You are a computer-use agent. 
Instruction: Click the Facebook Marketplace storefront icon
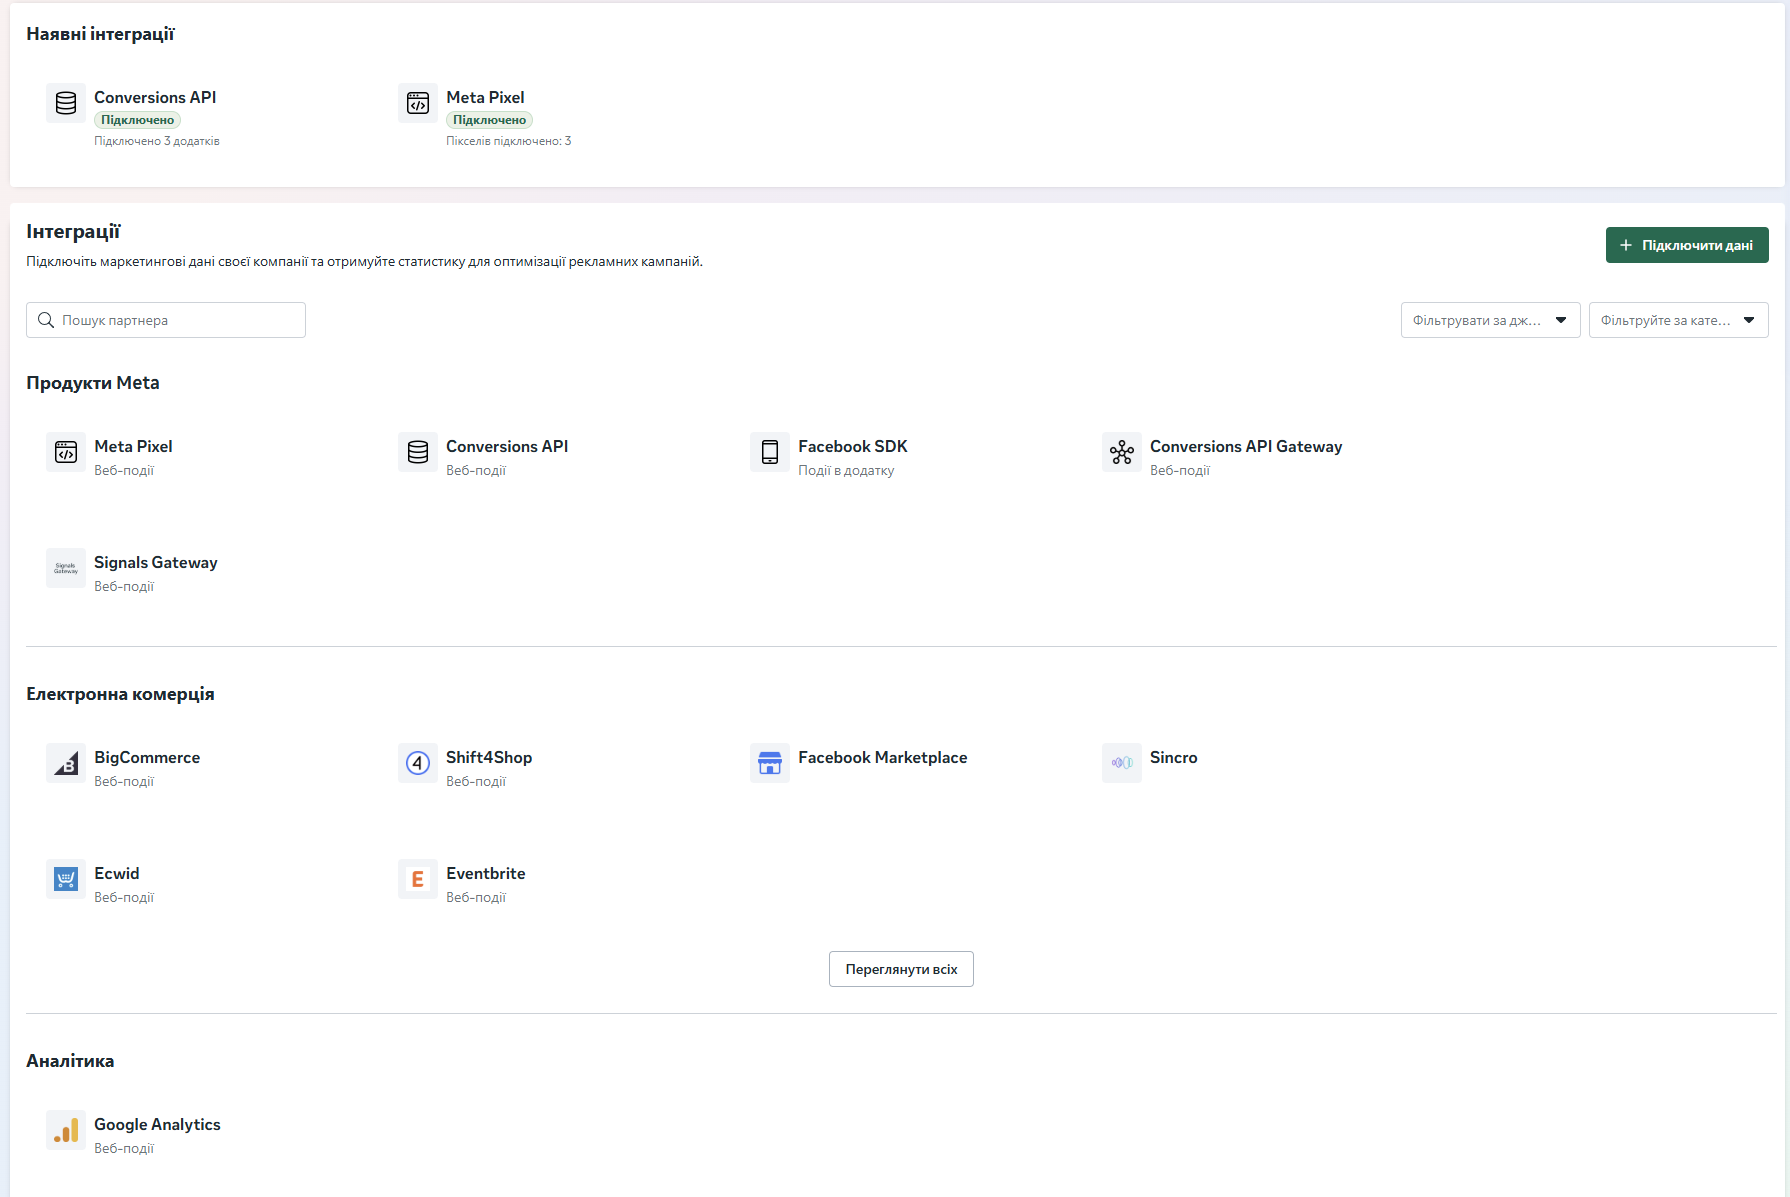pos(770,763)
